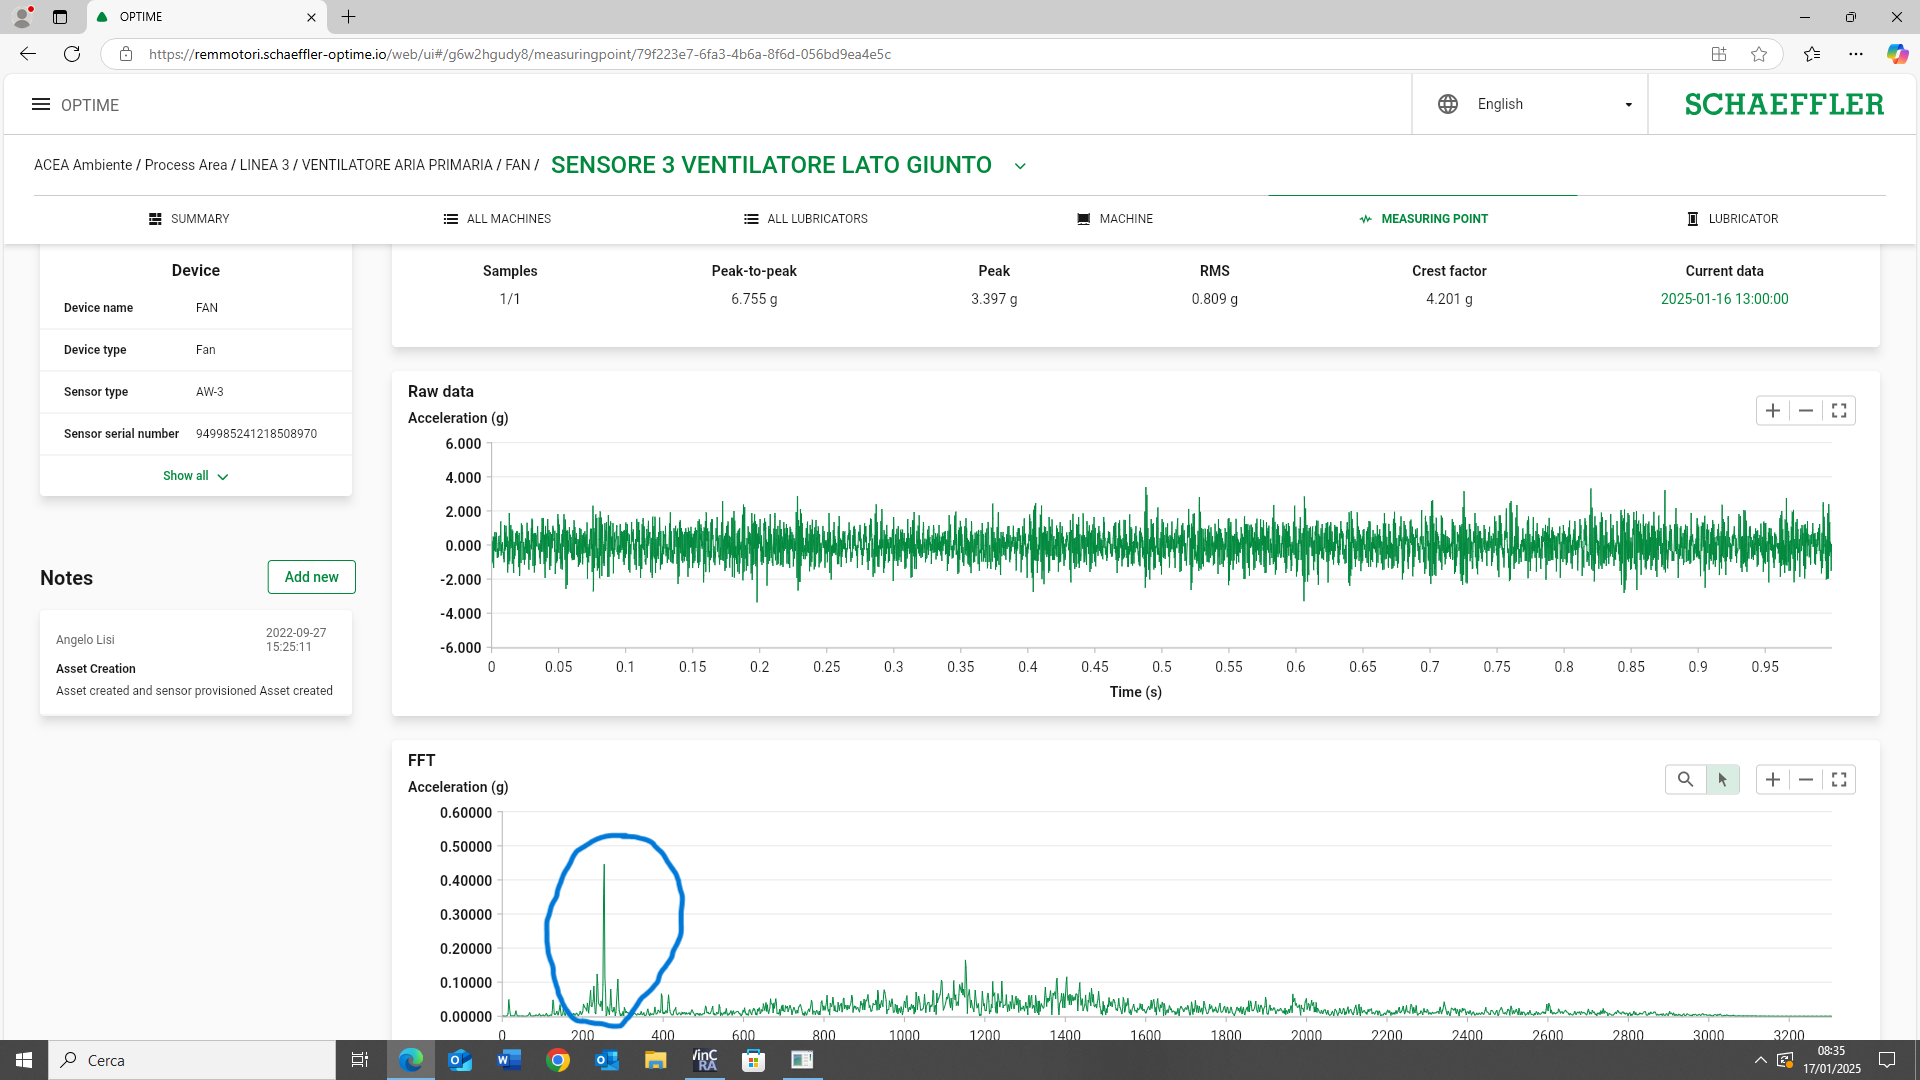
Task: Open the notification center icon
Action: click(x=1887, y=1060)
